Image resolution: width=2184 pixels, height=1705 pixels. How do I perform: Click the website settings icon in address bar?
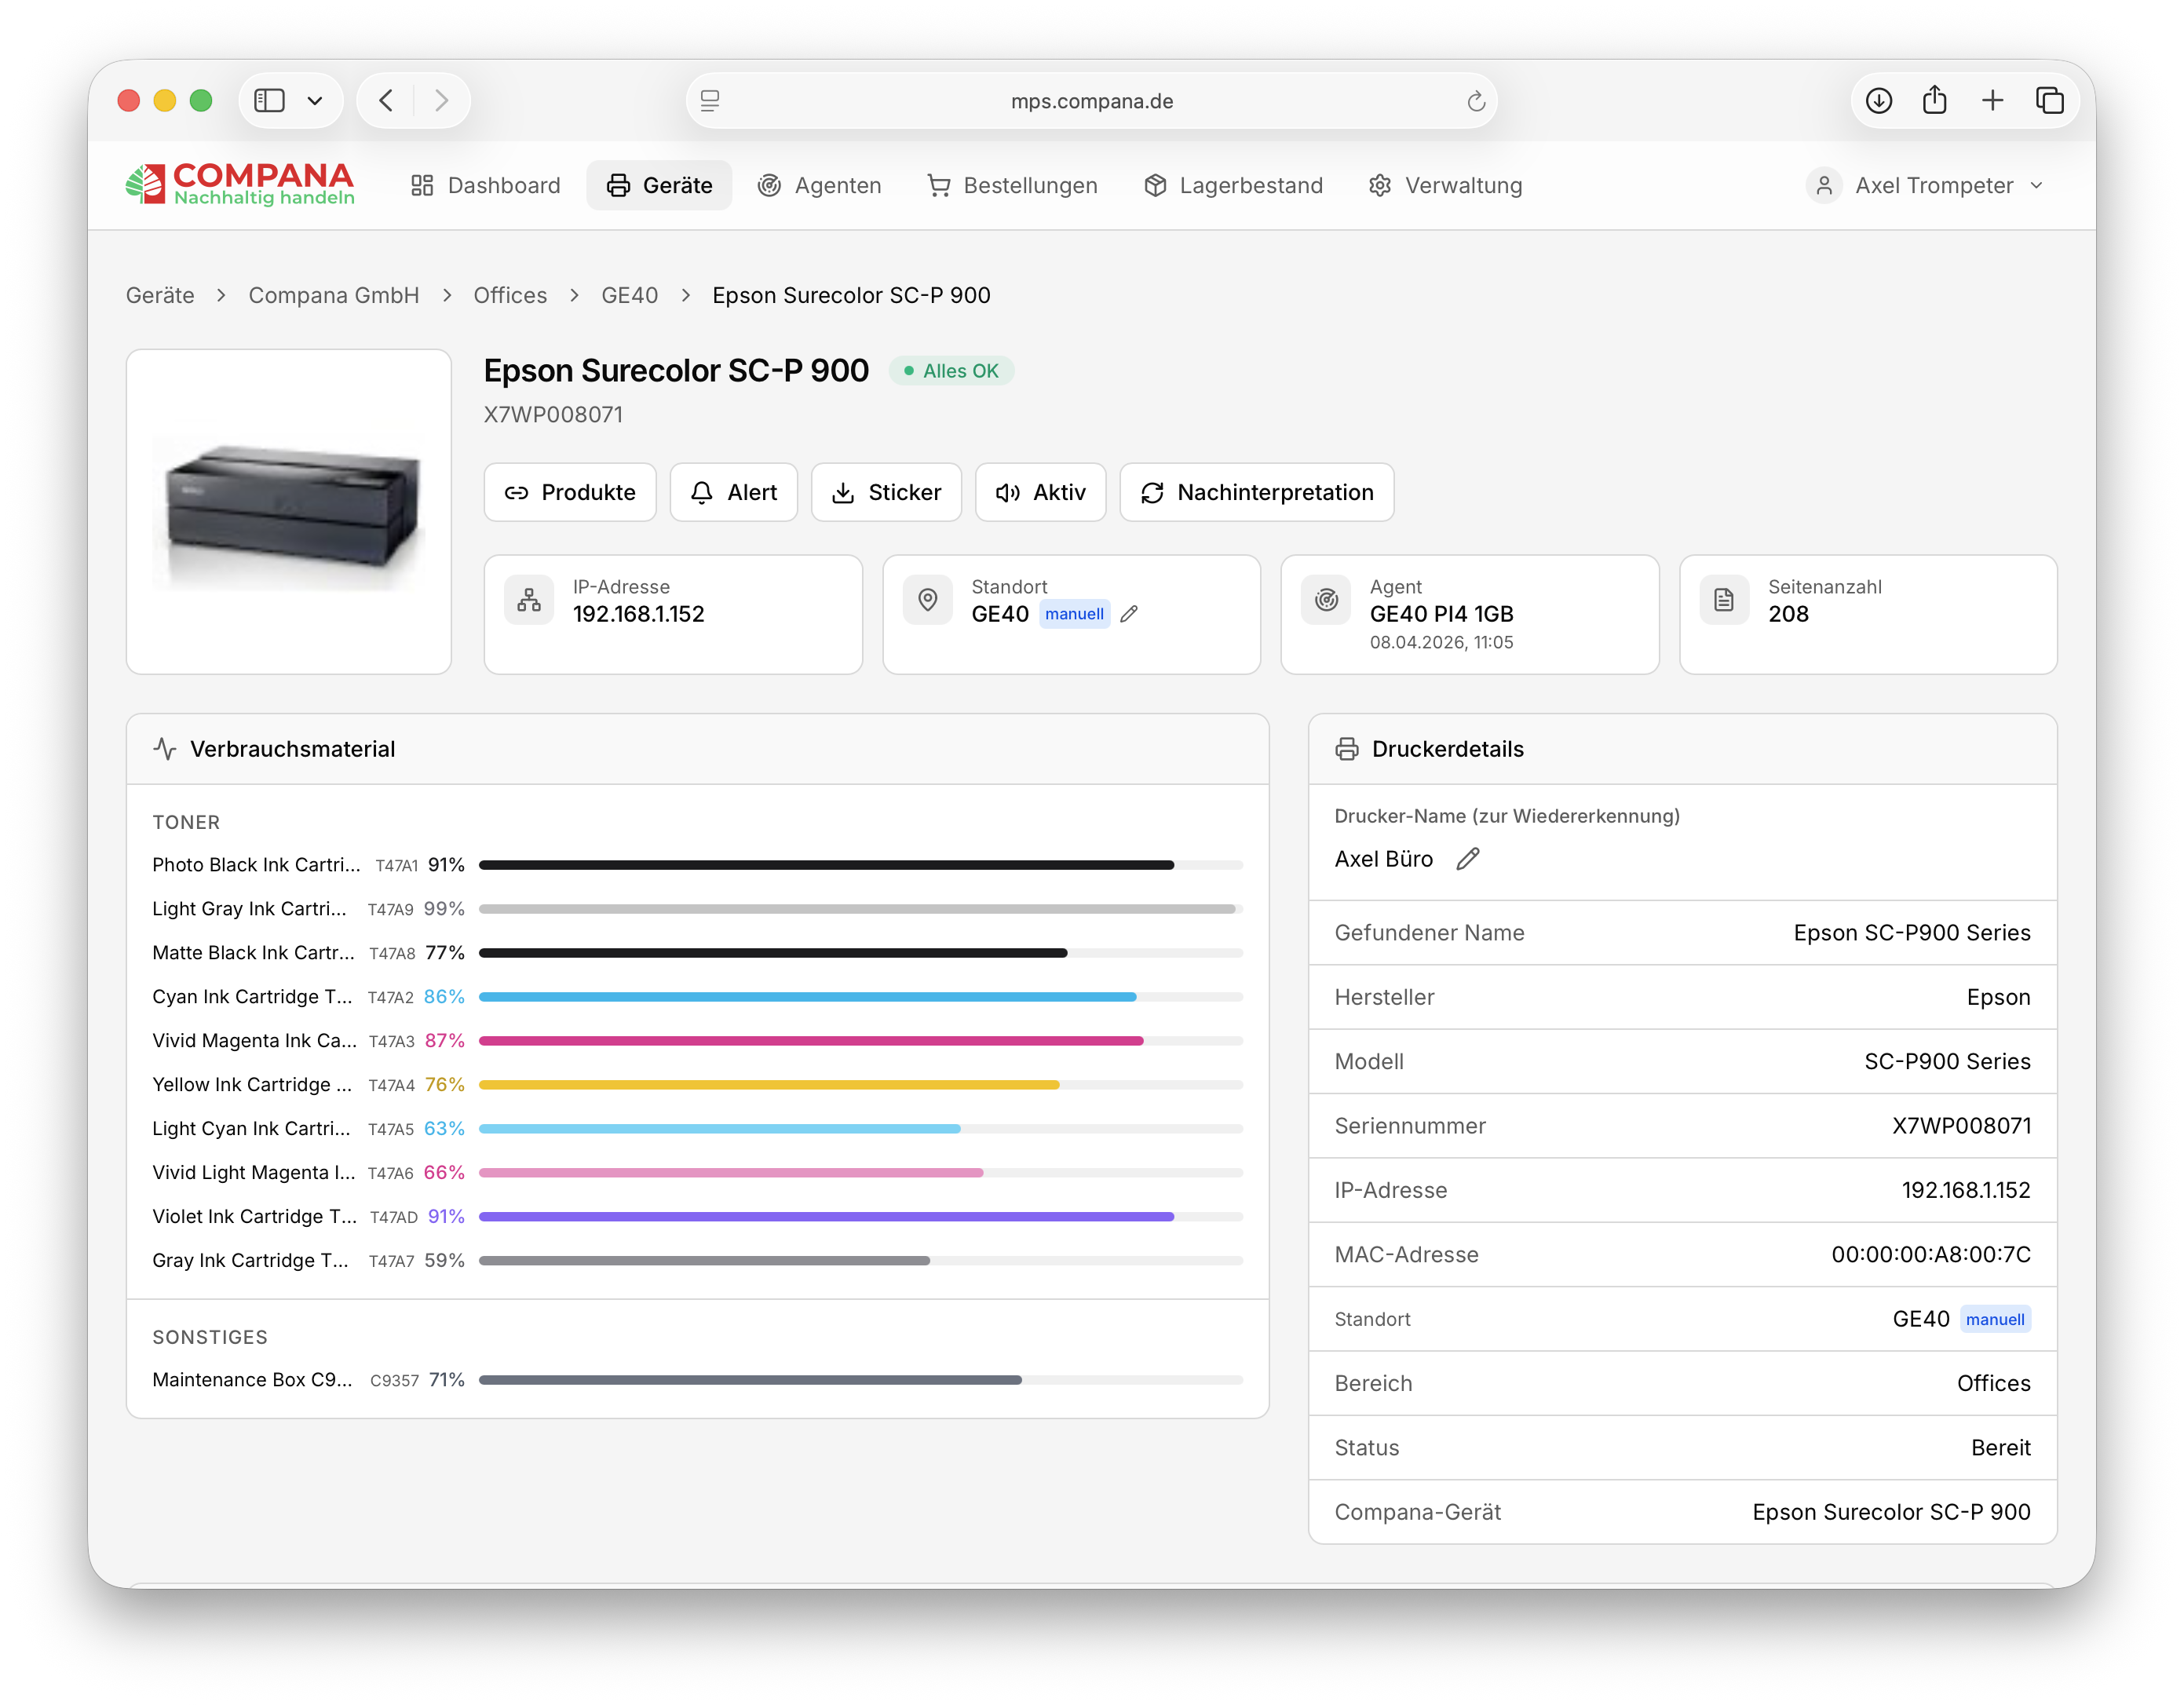tap(710, 101)
